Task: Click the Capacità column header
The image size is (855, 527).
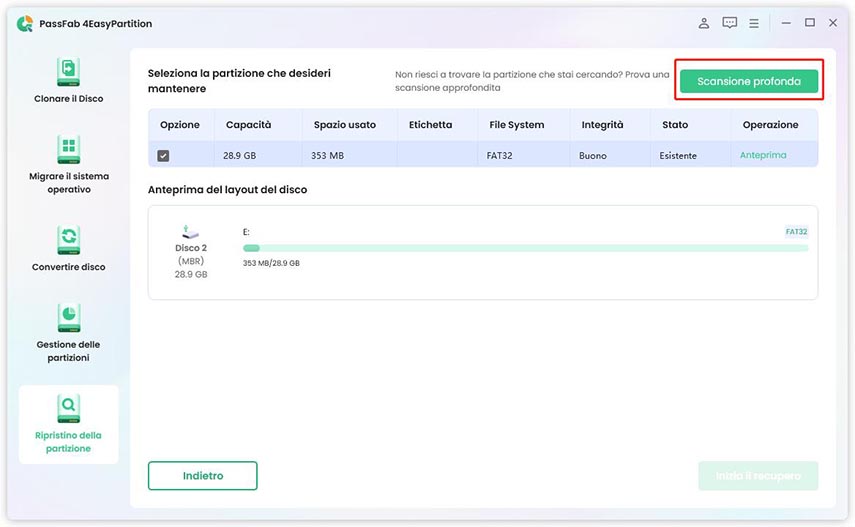Action: [x=249, y=125]
